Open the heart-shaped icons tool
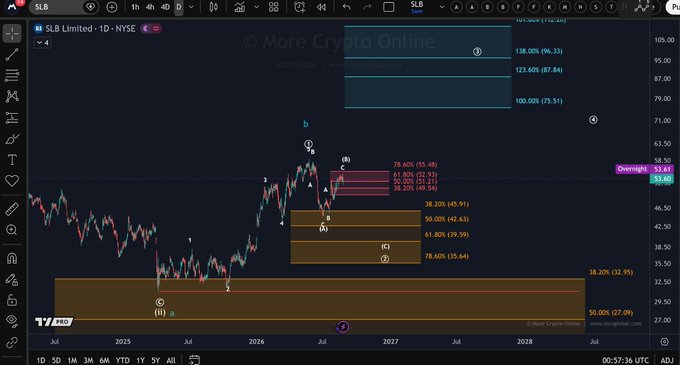This screenshot has width=680, height=365. click(12, 181)
